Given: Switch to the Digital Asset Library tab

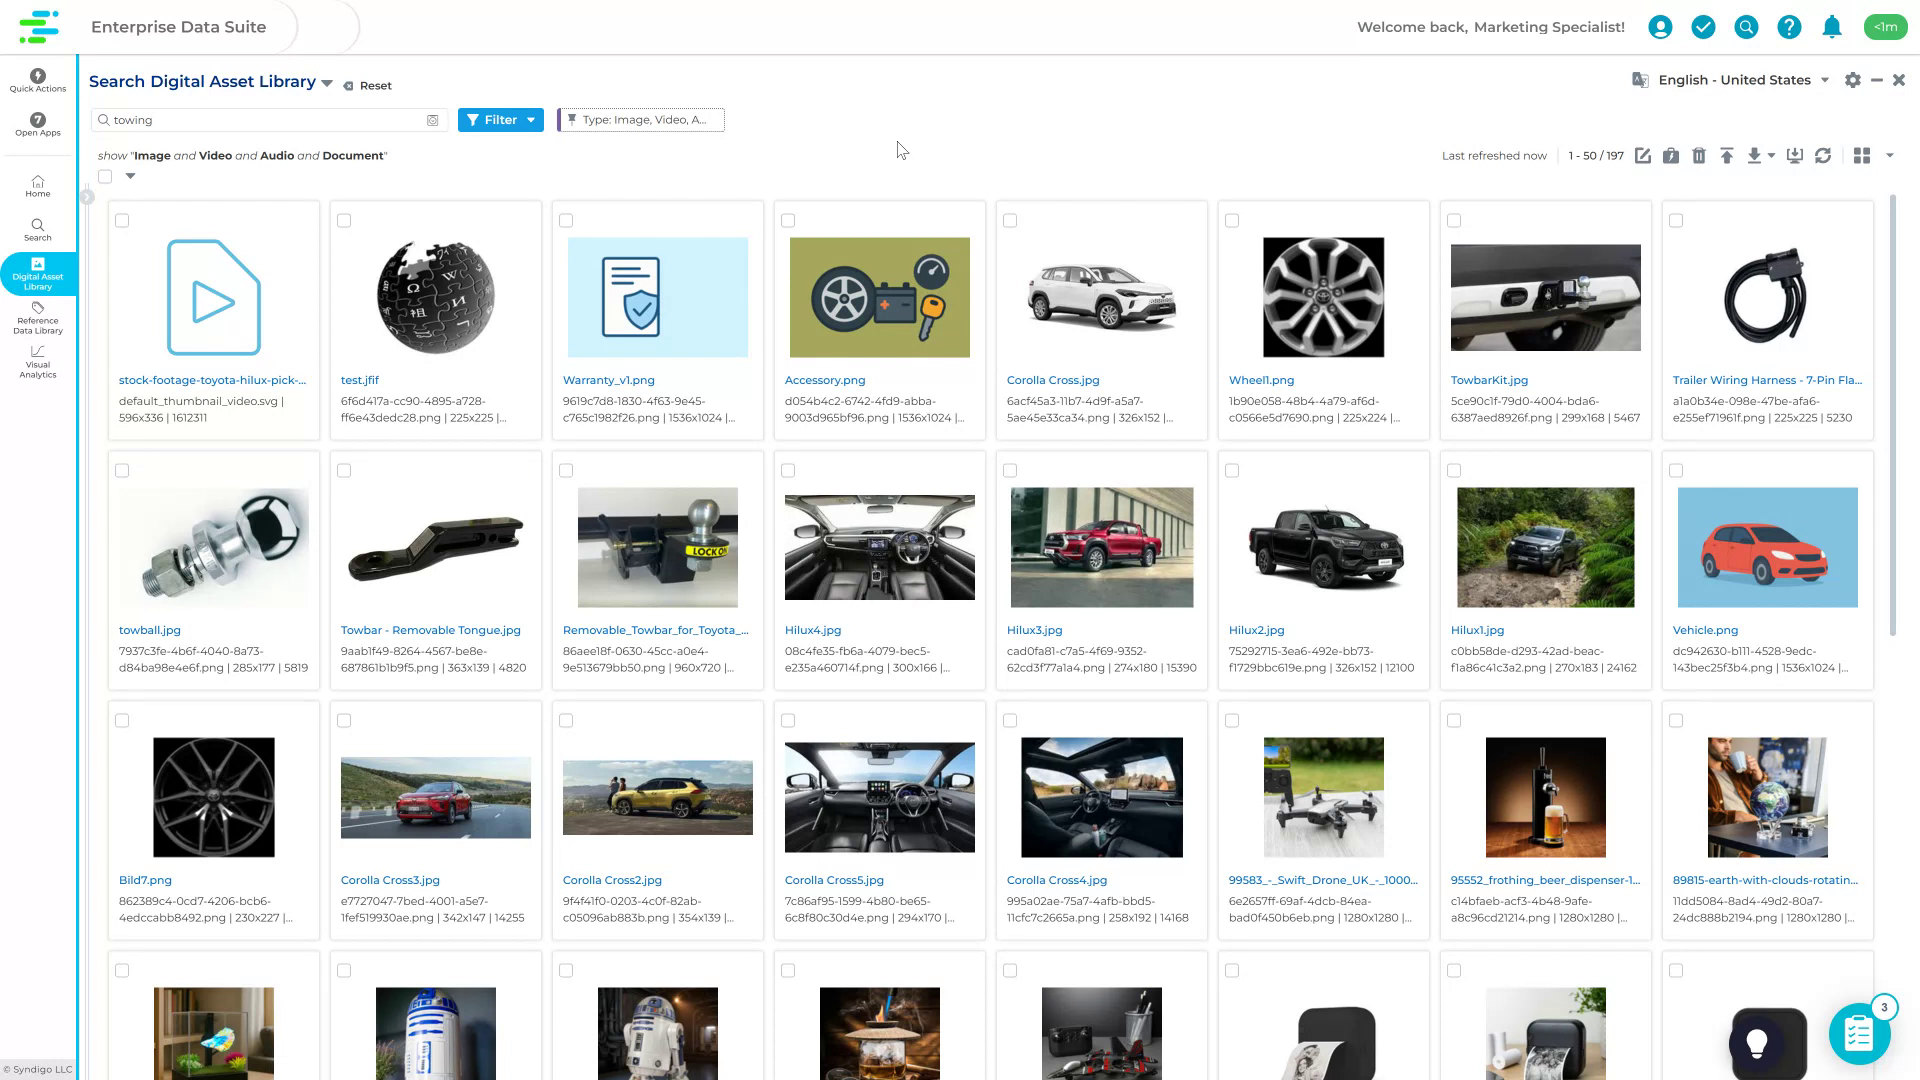Looking at the screenshot, I should [37, 273].
